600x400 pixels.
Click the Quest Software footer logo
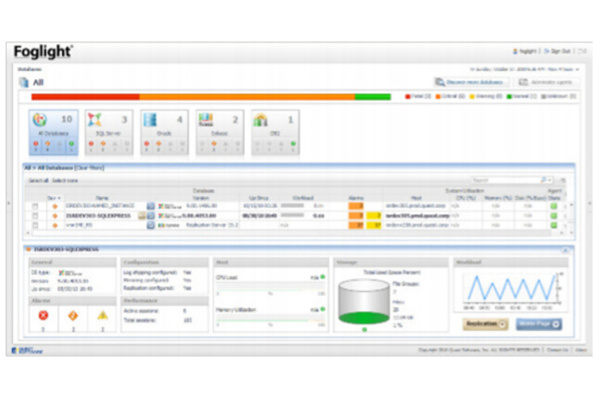click(x=28, y=350)
